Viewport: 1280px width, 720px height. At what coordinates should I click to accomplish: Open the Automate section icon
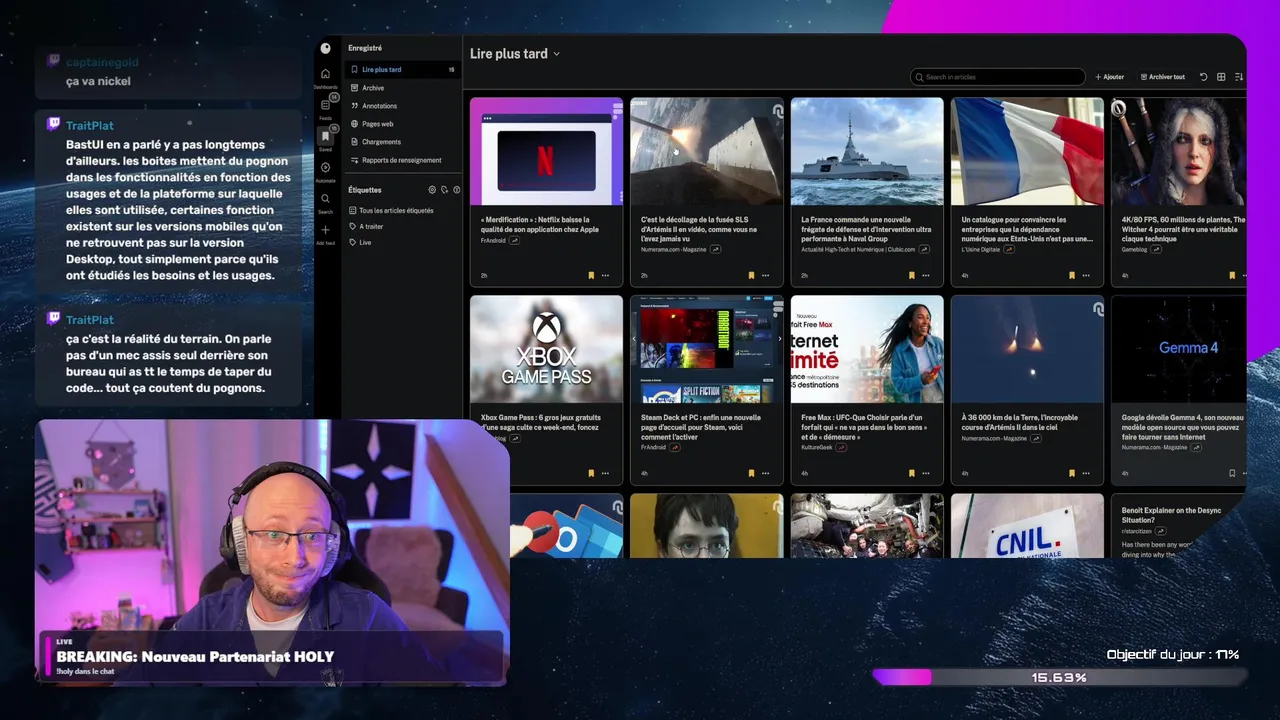pos(325,167)
